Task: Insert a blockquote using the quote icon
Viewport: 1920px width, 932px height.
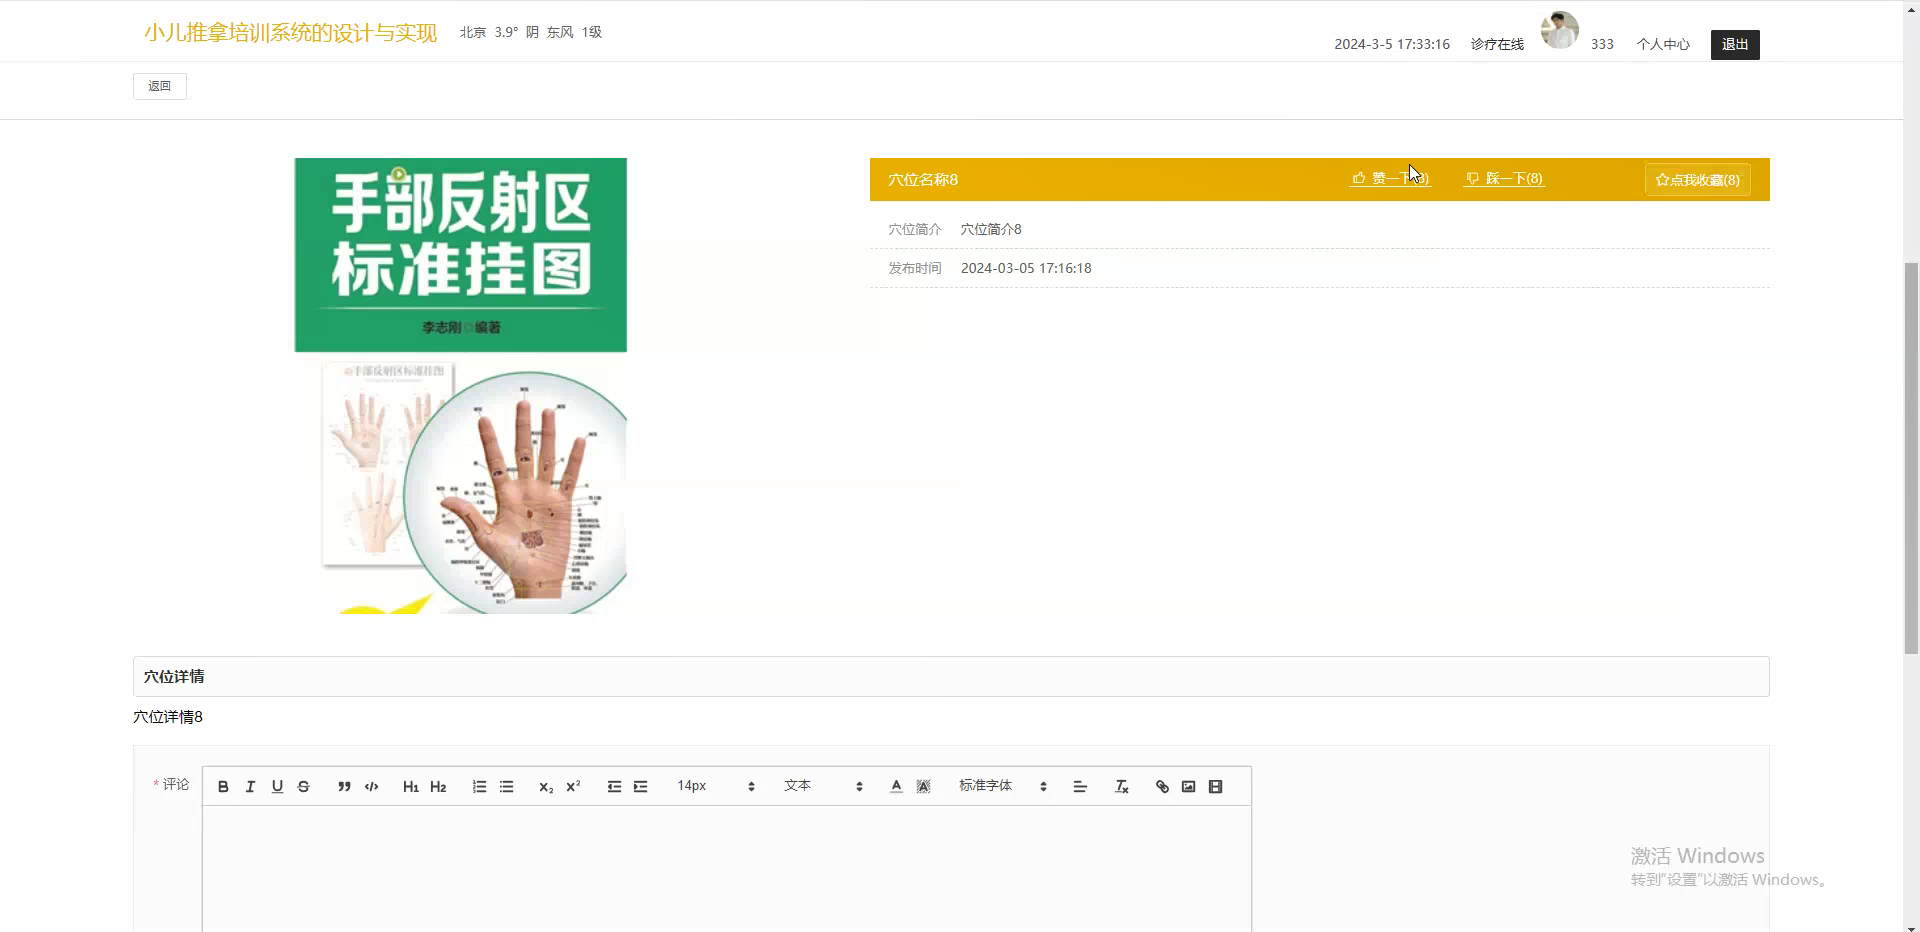Action: tap(344, 786)
